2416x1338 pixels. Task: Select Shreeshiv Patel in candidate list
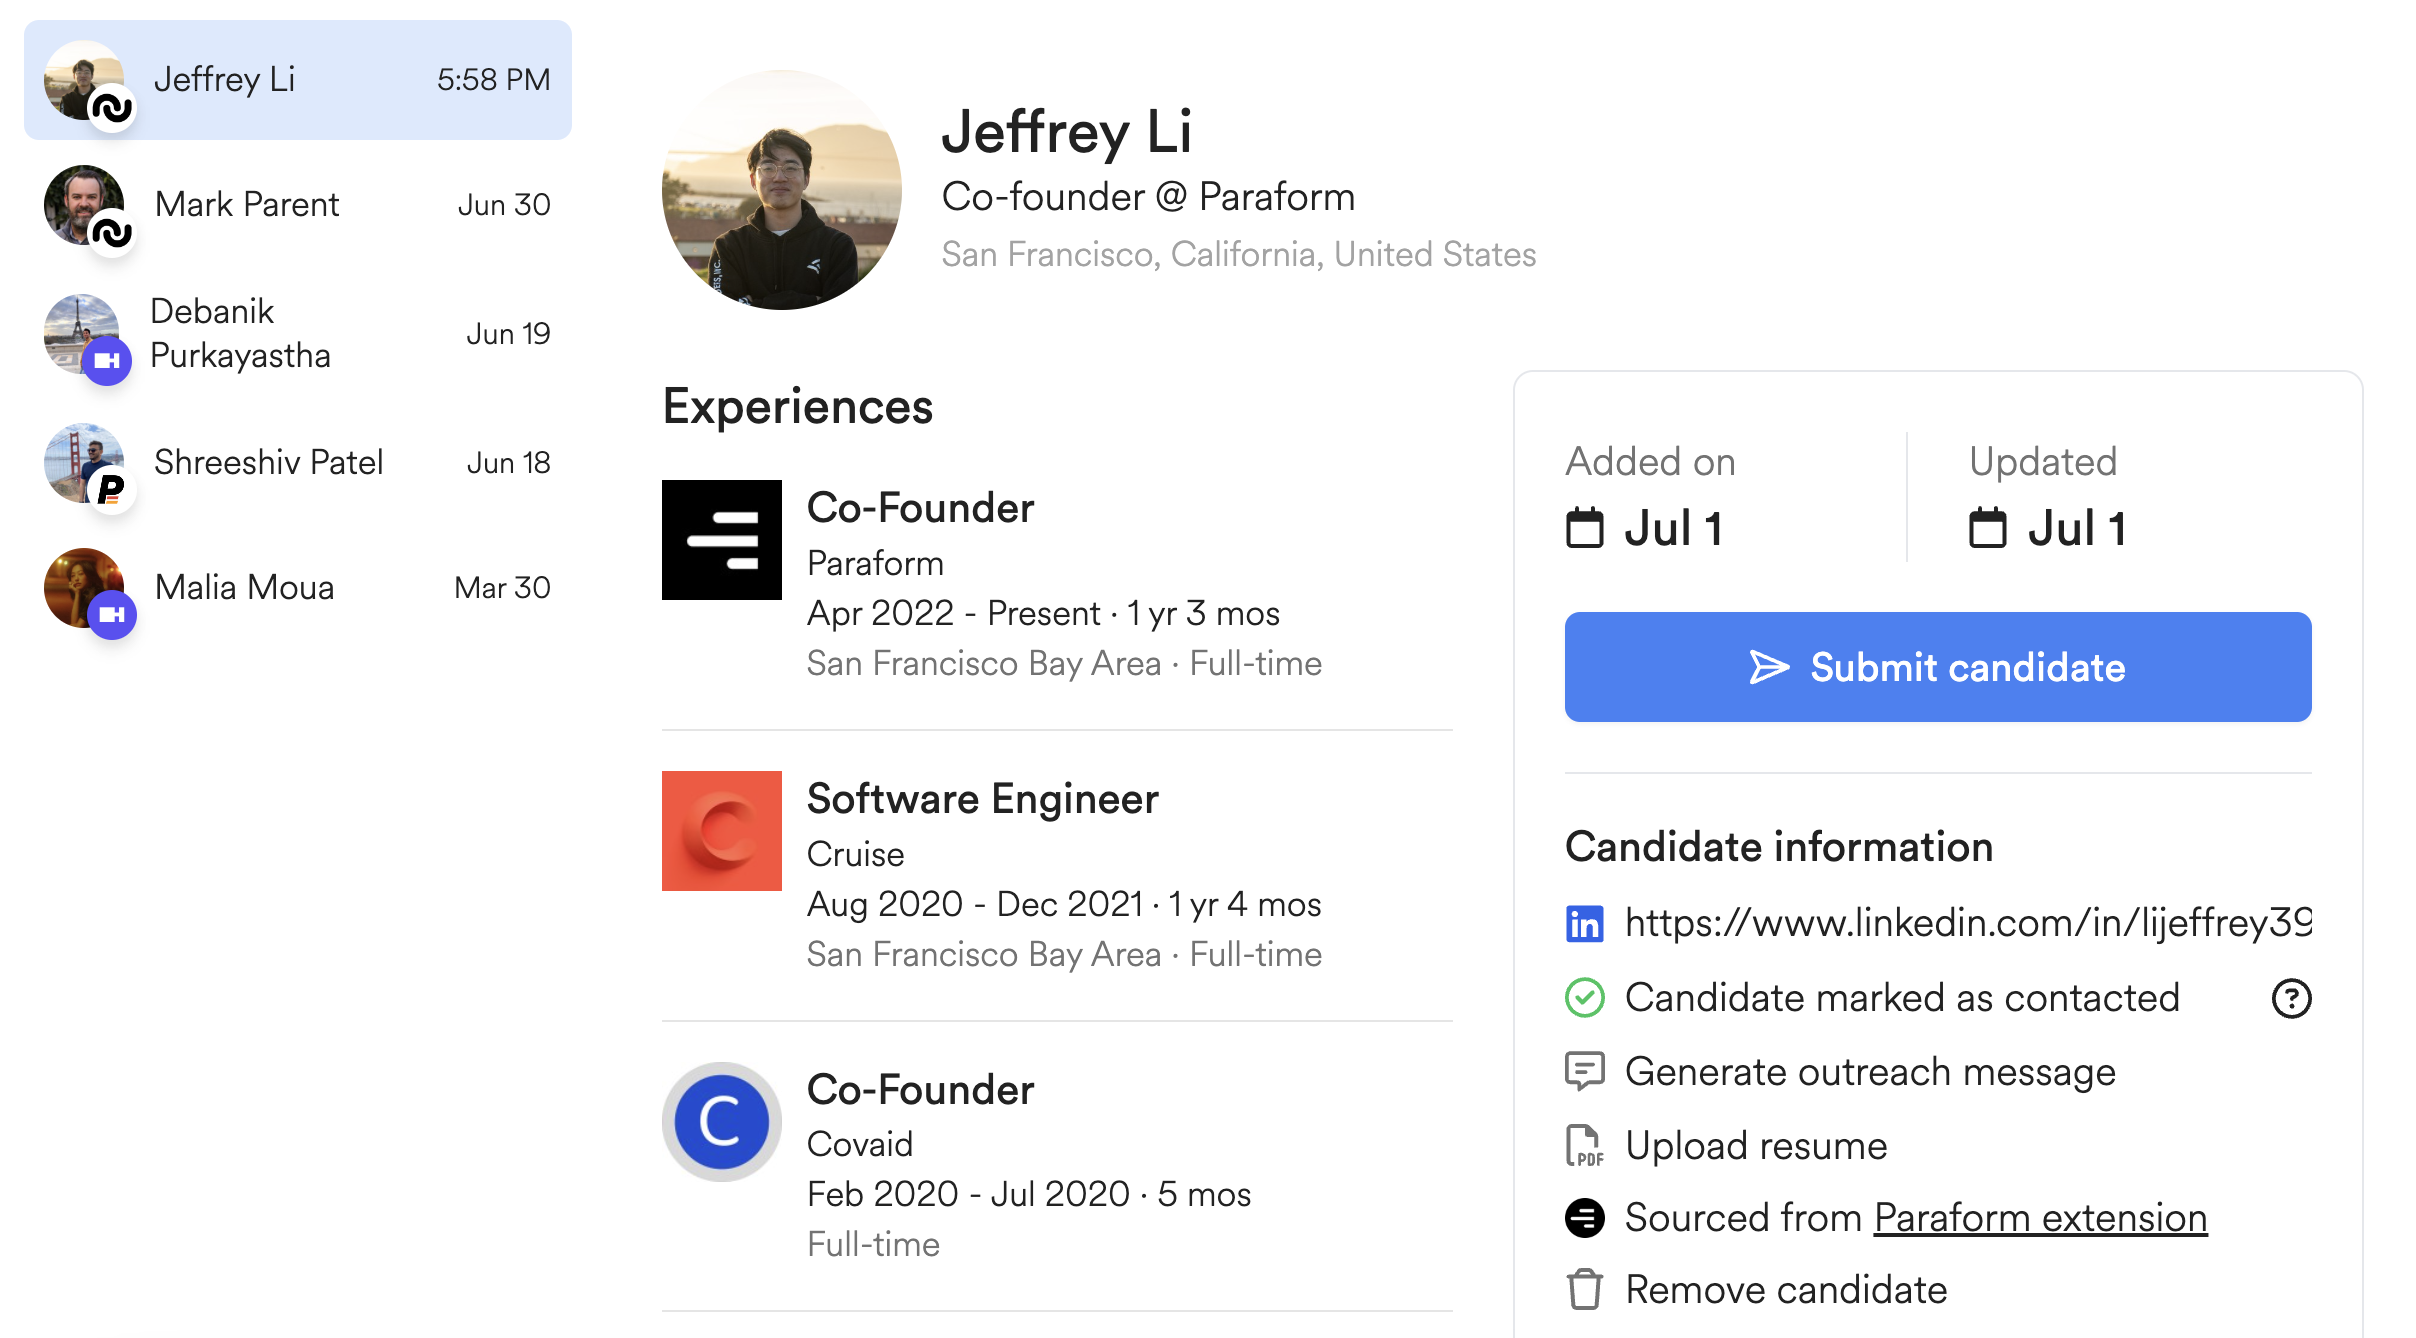pyautogui.click(x=298, y=463)
